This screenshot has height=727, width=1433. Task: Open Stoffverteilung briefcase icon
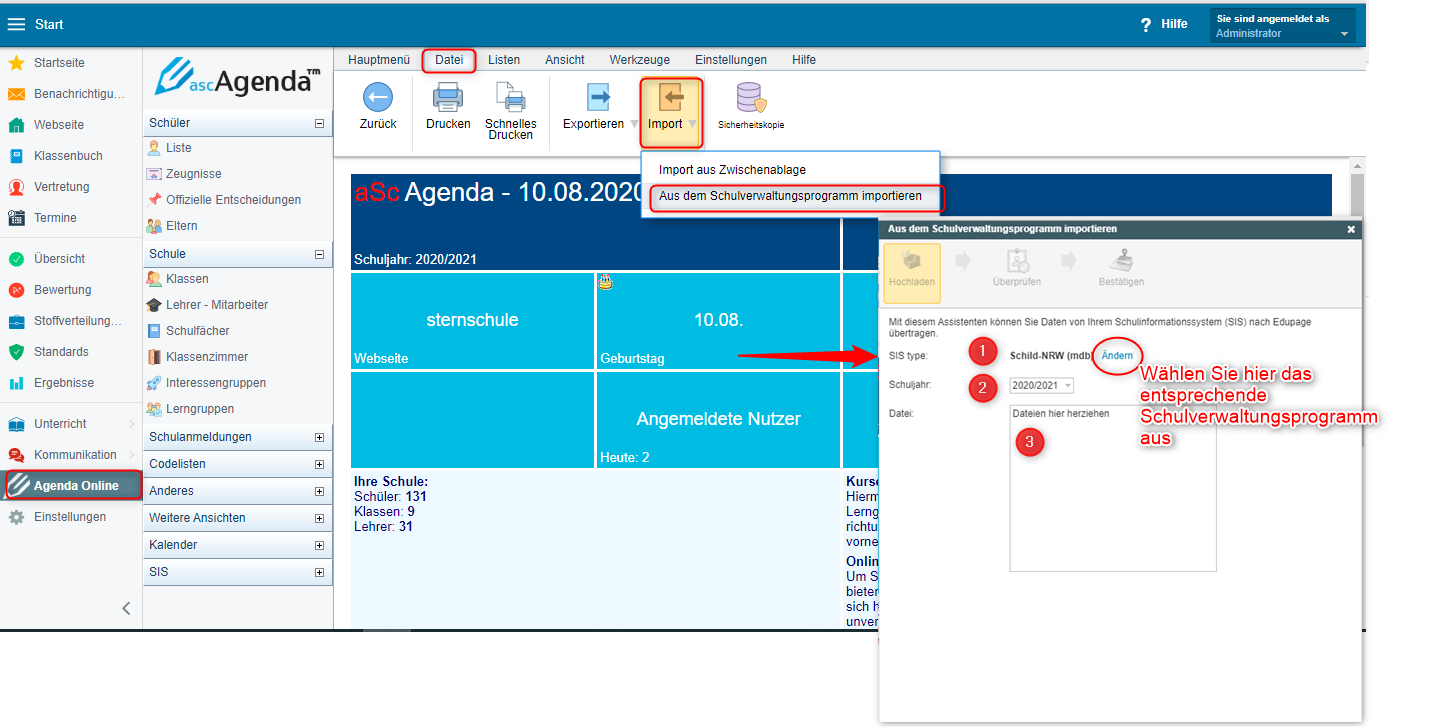pyautogui.click(x=16, y=321)
